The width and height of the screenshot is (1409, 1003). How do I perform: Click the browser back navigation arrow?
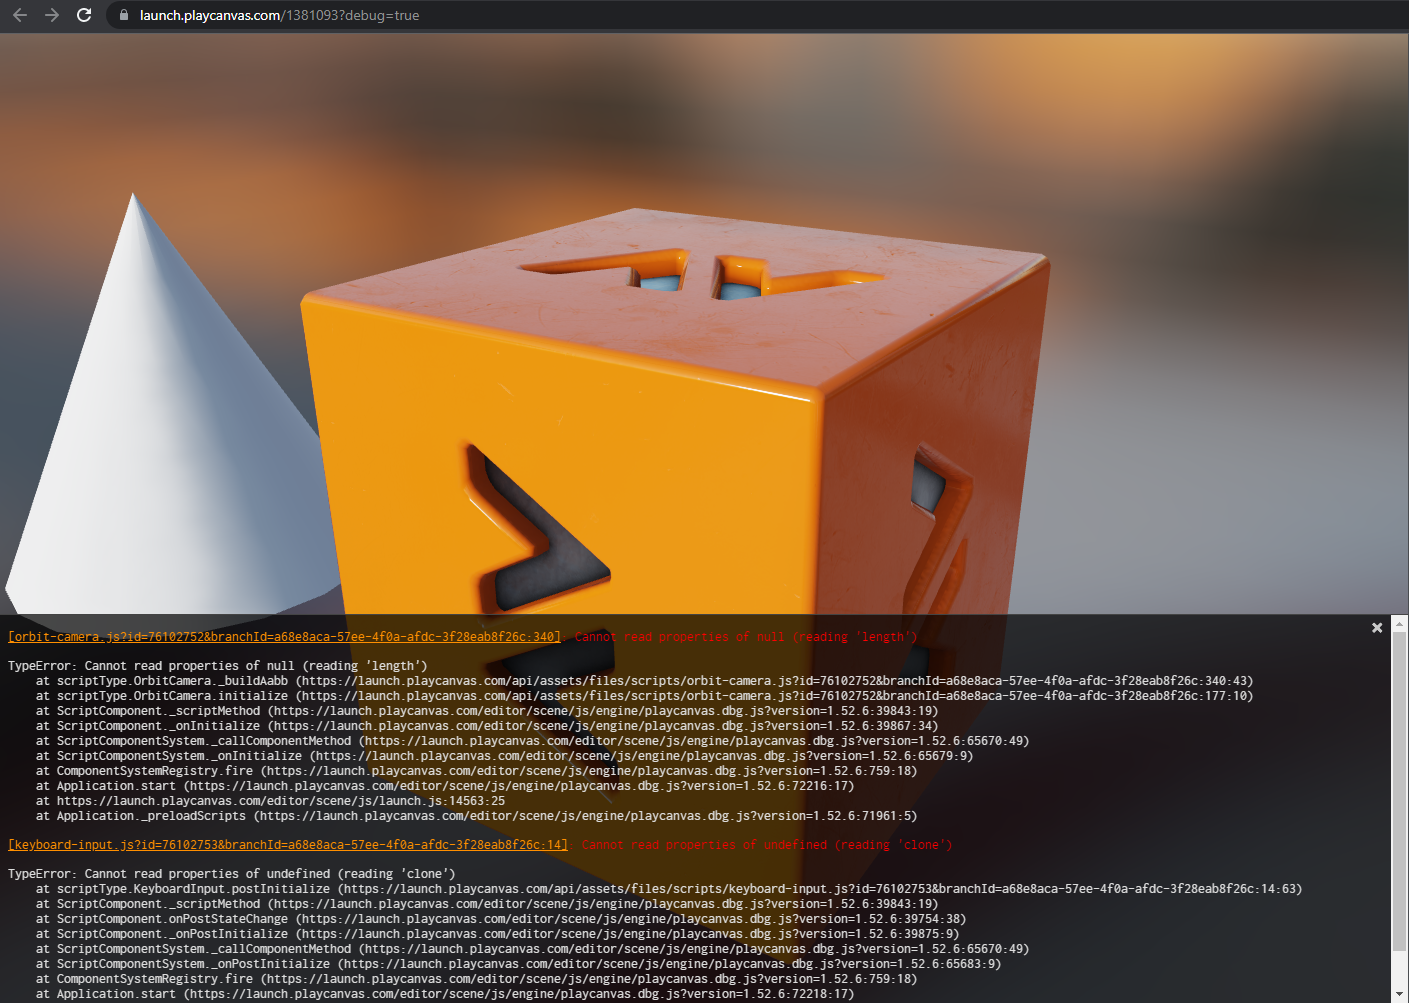pyautogui.click(x=20, y=15)
